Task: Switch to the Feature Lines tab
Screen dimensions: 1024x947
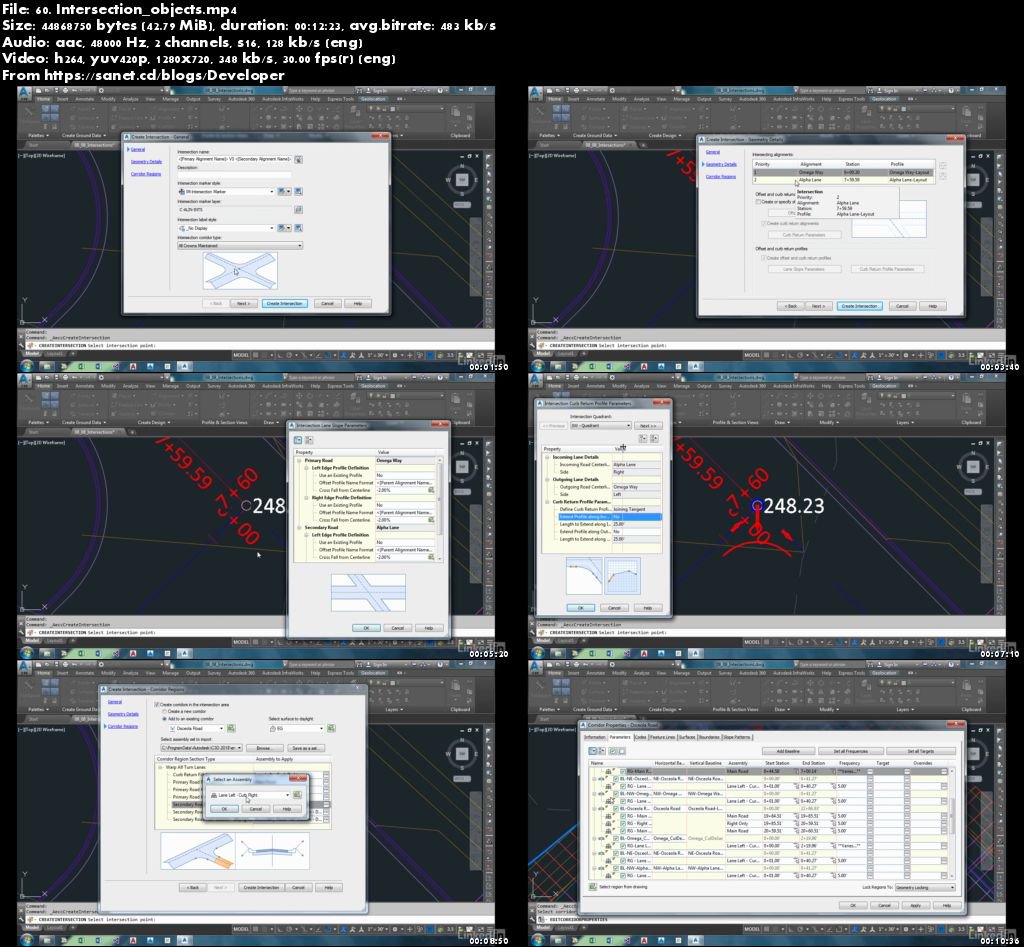Action: click(x=662, y=737)
